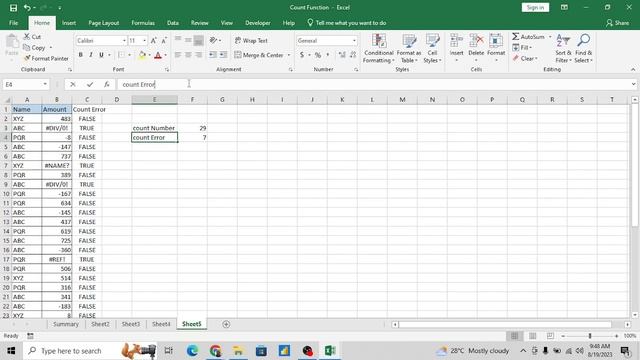Open Conditional Formatting menu

click(x=379, y=49)
